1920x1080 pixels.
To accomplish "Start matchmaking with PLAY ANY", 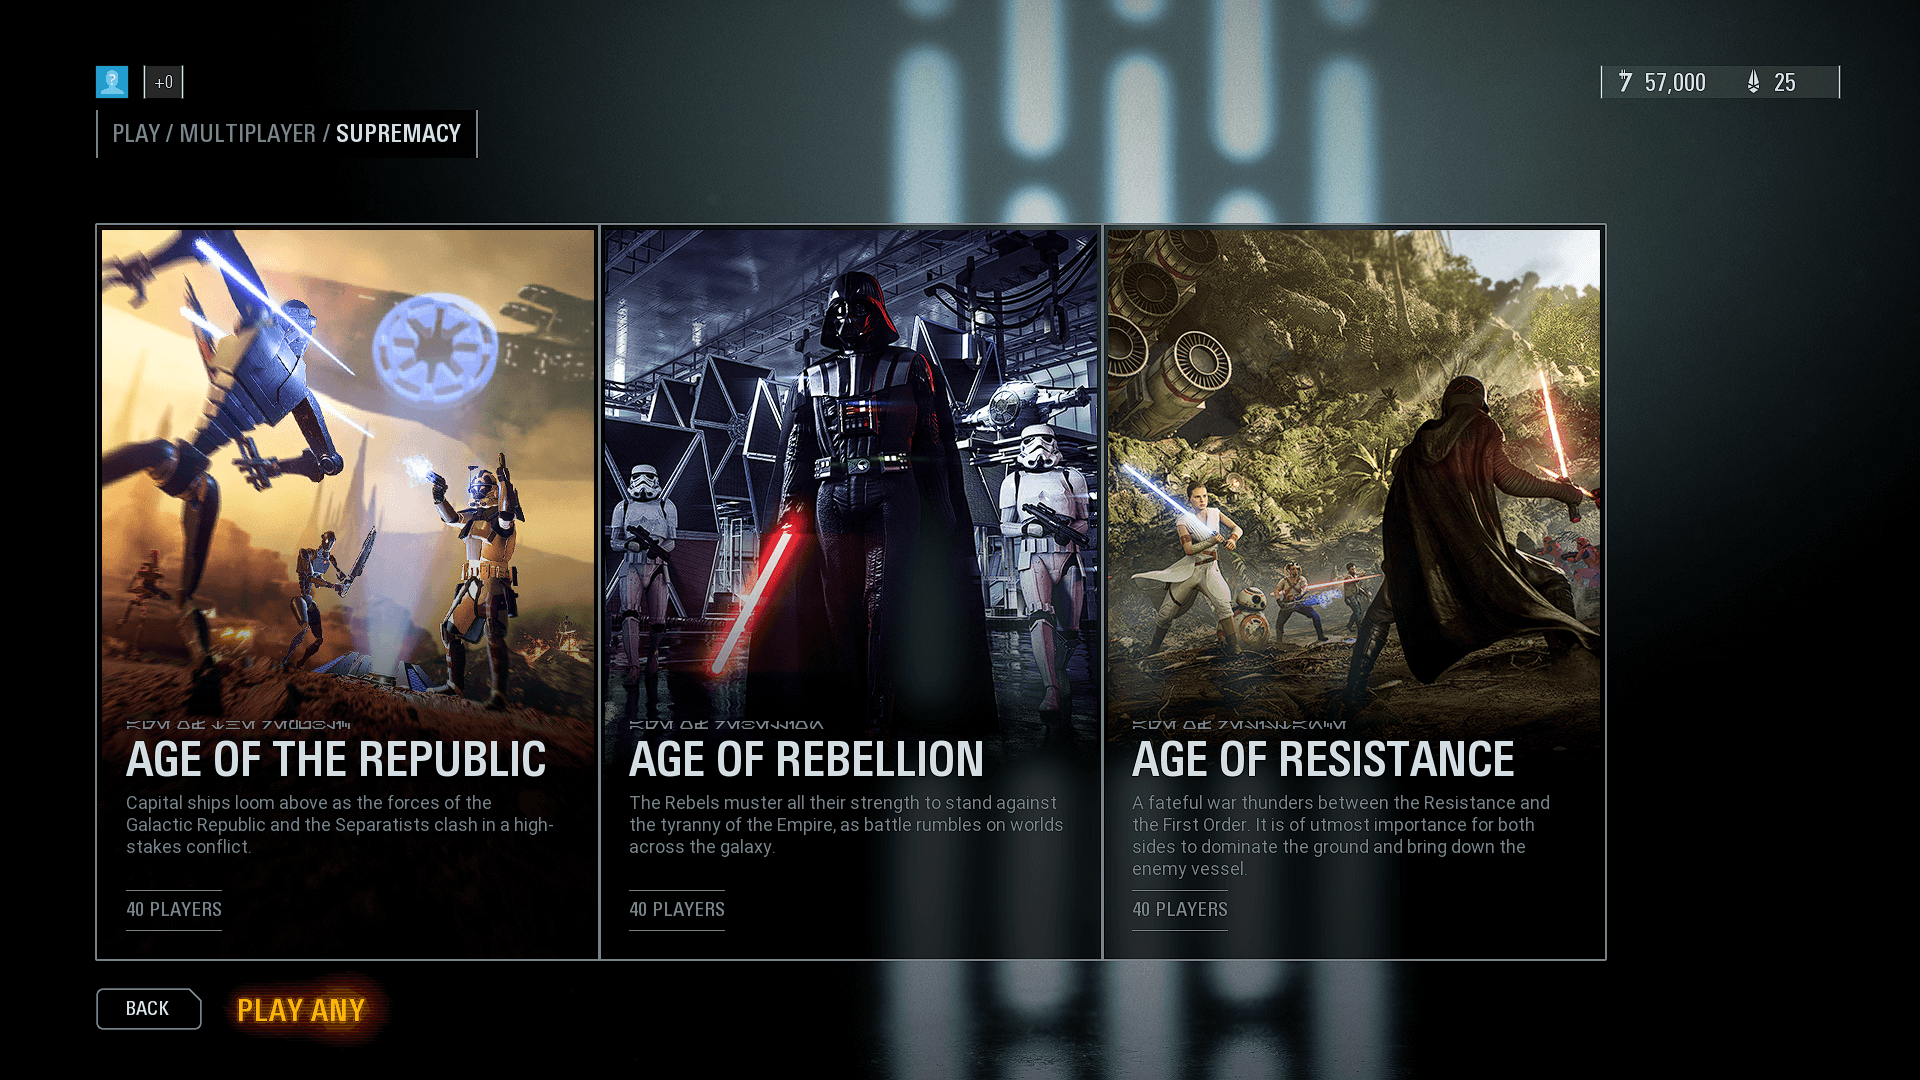I will 301,1011.
